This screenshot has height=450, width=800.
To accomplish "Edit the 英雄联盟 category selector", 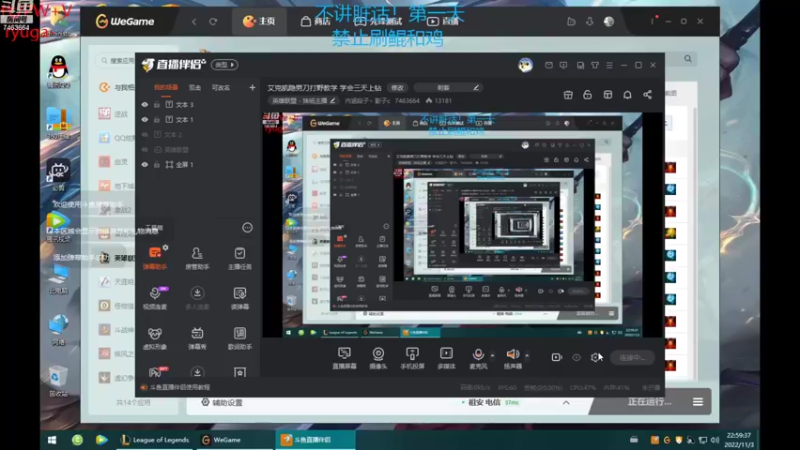I will 304,101.
